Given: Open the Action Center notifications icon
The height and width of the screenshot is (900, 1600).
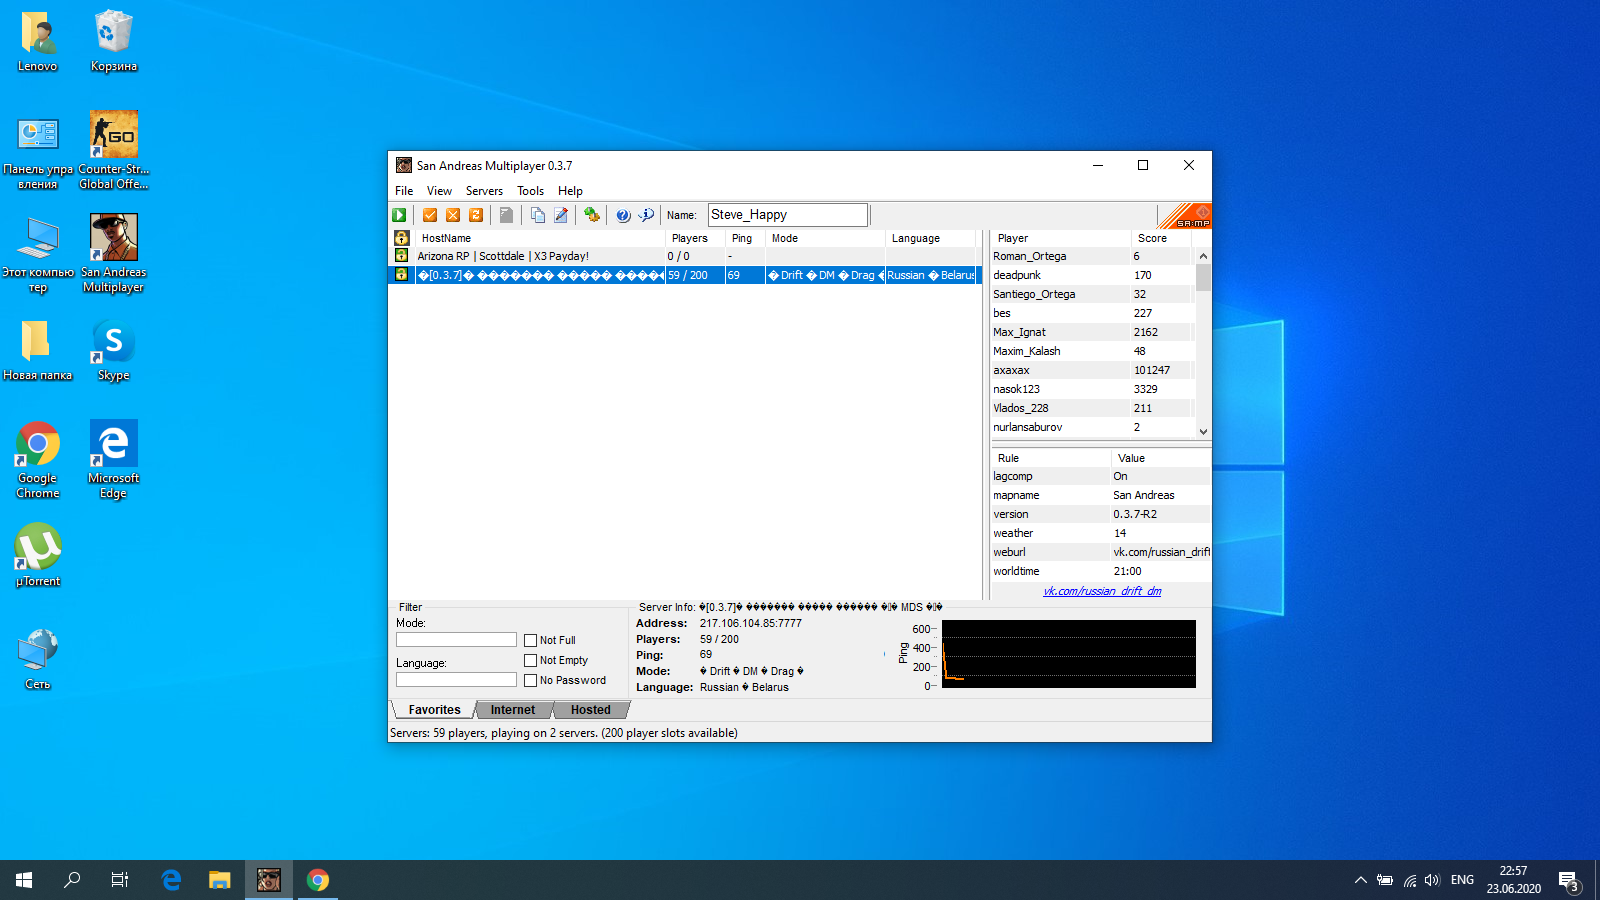Looking at the screenshot, I should point(1568,881).
